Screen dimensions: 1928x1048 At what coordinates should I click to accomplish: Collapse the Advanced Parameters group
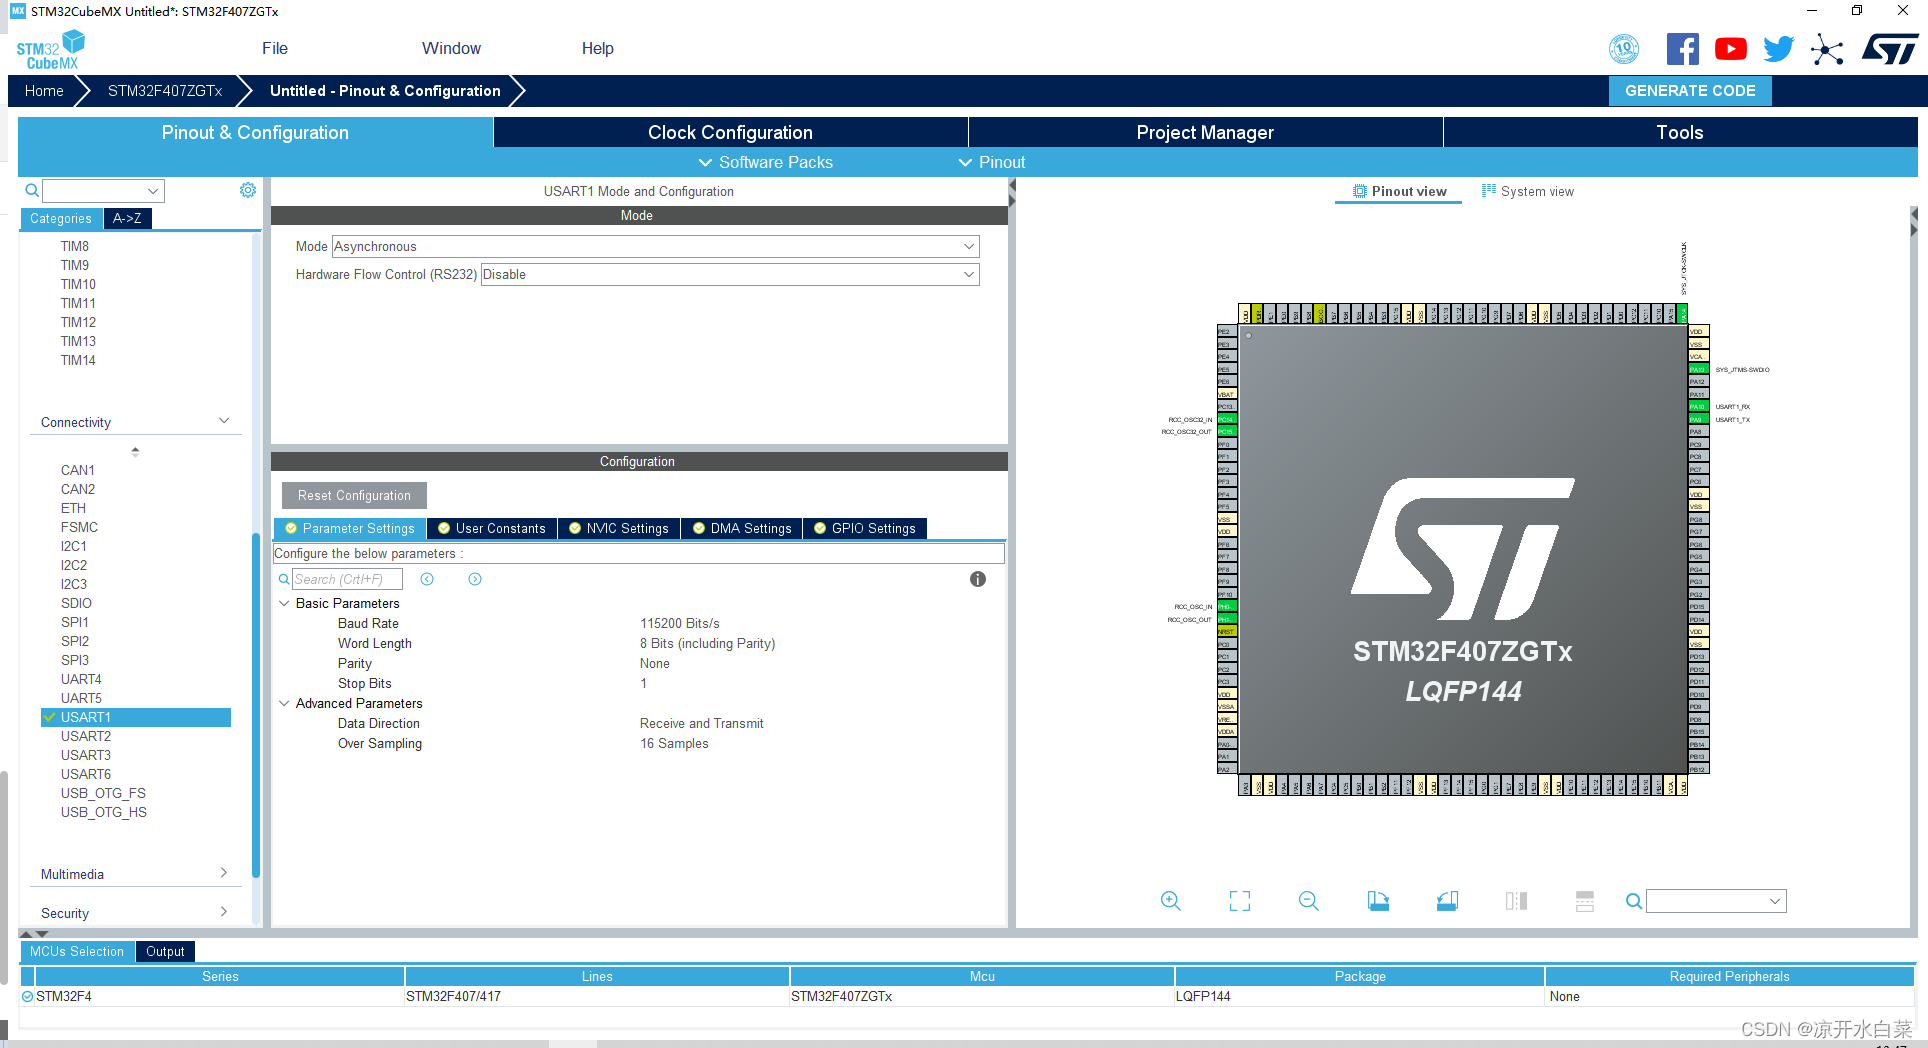click(284, 703)
